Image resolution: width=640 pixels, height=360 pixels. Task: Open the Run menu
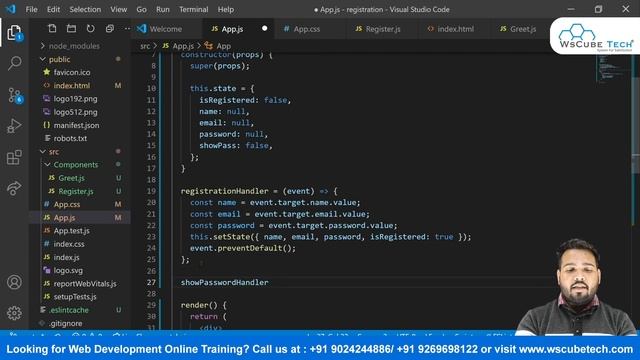(x=162, y=9)
